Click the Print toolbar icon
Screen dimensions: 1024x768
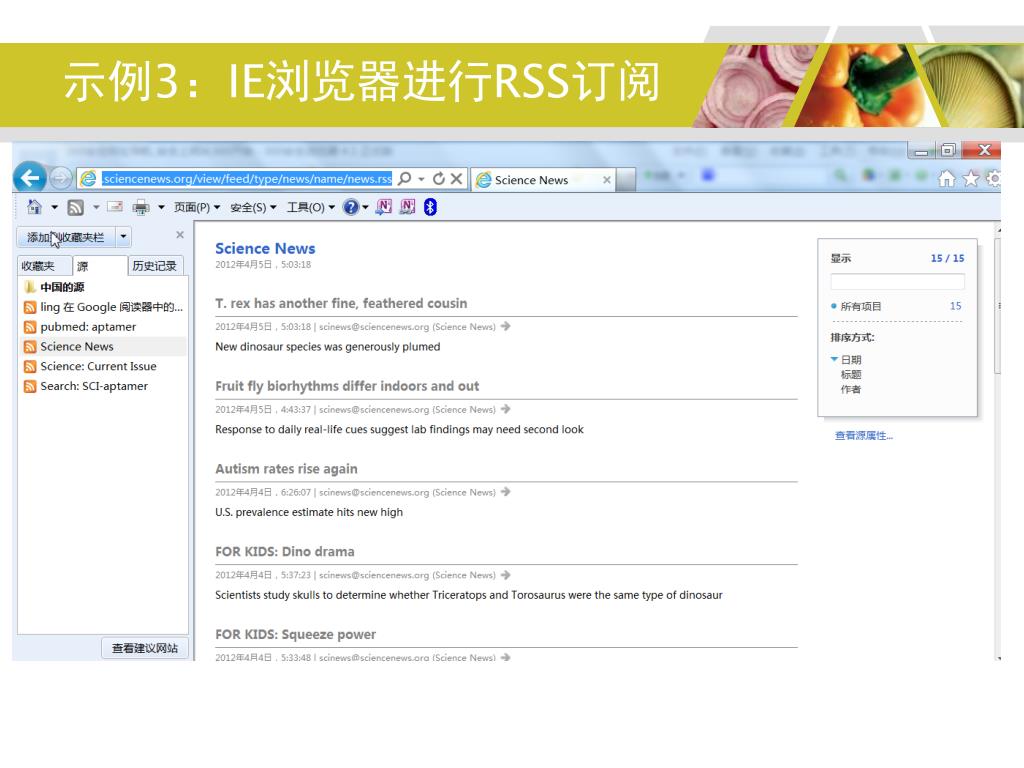point(140,208)
